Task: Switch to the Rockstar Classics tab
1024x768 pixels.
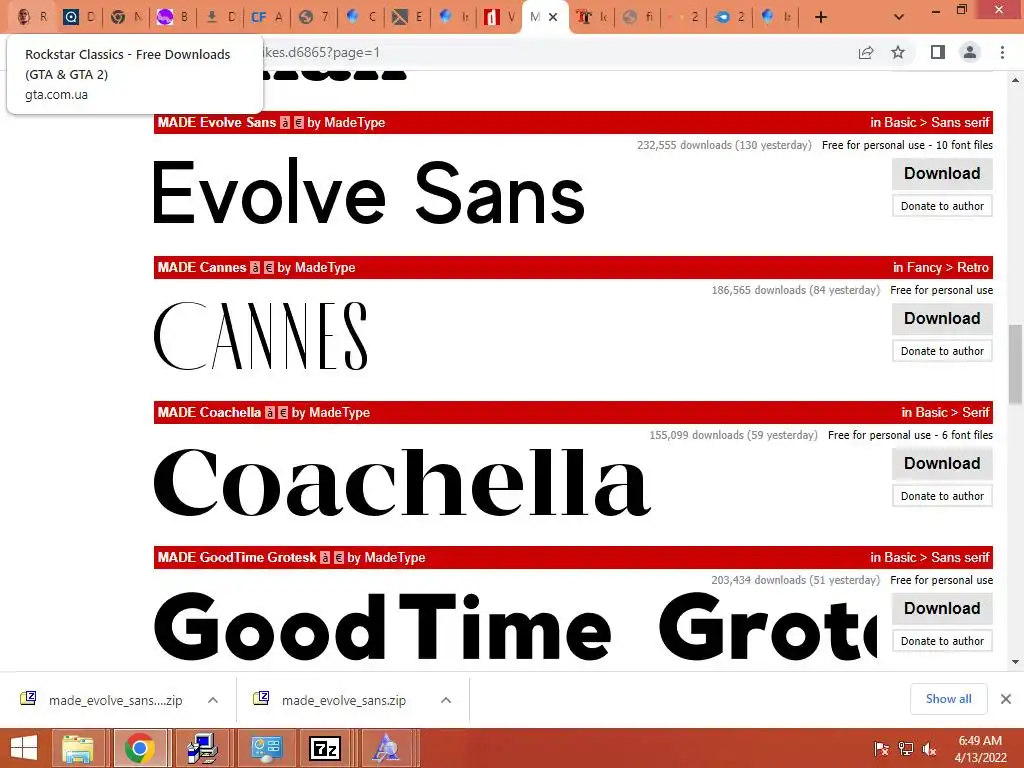Action: tap(31, 17)
